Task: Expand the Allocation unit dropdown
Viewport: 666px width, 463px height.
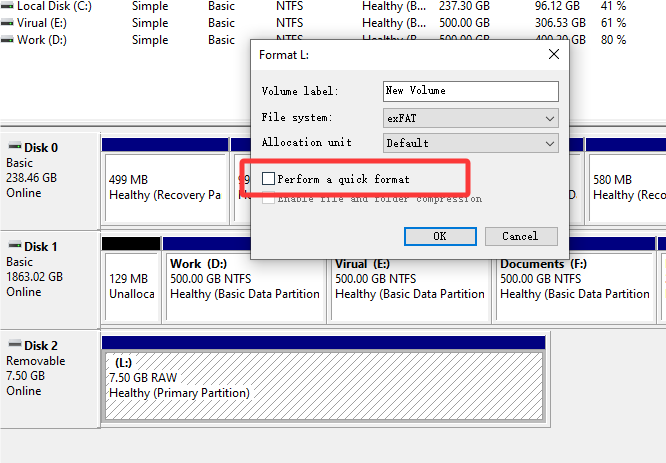Action: click(x=470, y=143)
